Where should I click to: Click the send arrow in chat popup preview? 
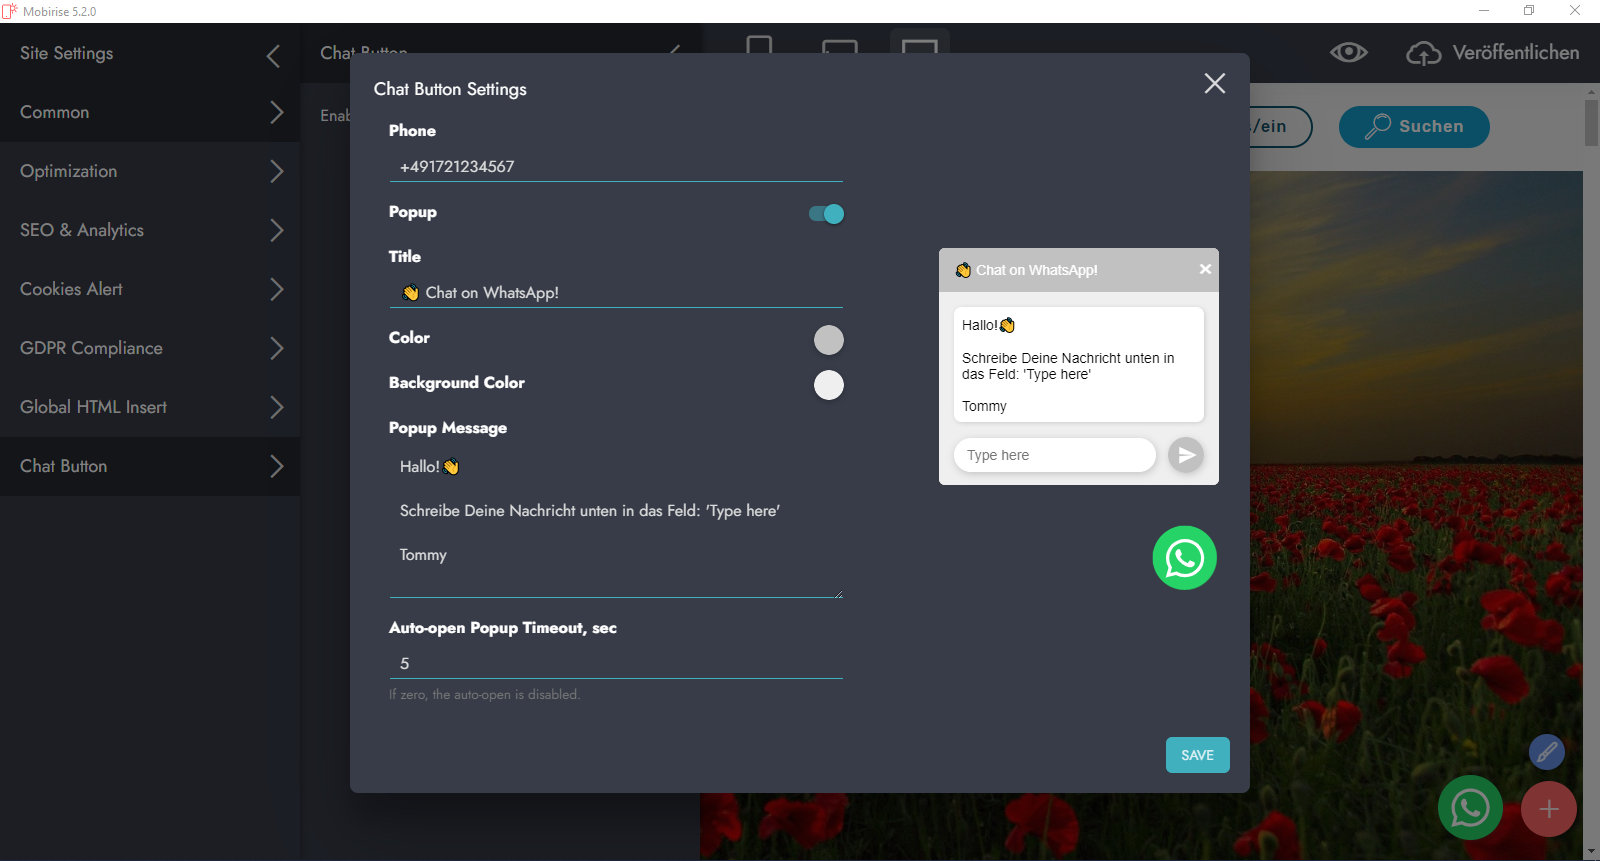pyautogui.click(x=1185, y=455)
